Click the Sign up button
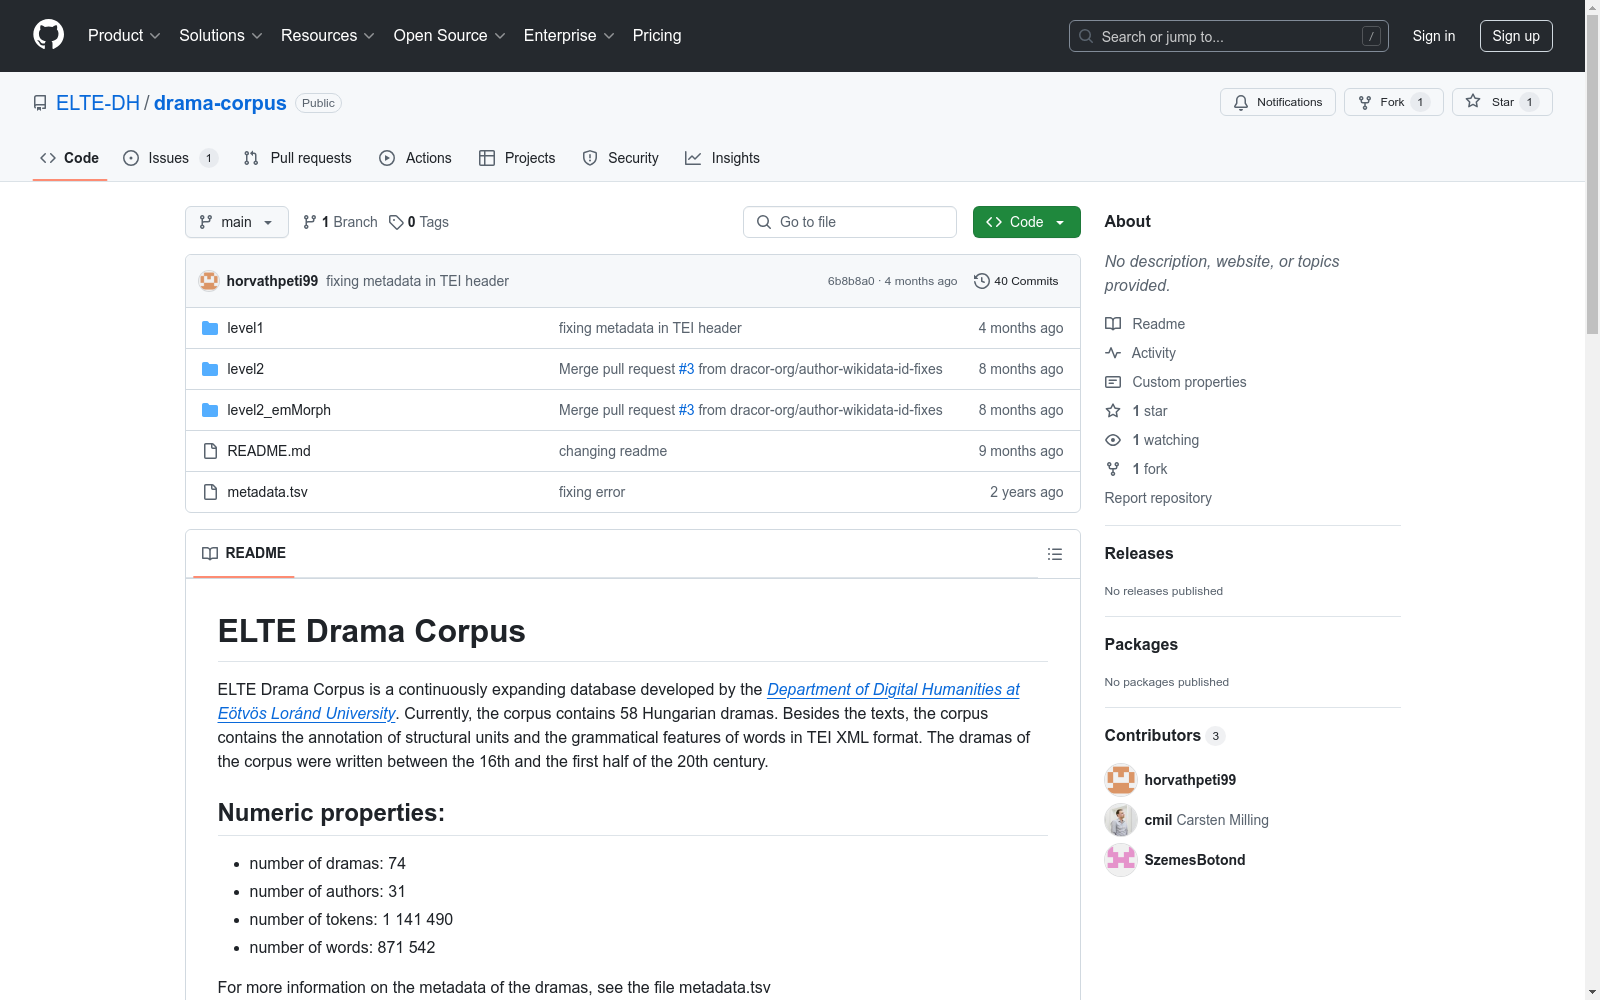The height and width of the screenshot is (1000, 1600). point(1516,36)
